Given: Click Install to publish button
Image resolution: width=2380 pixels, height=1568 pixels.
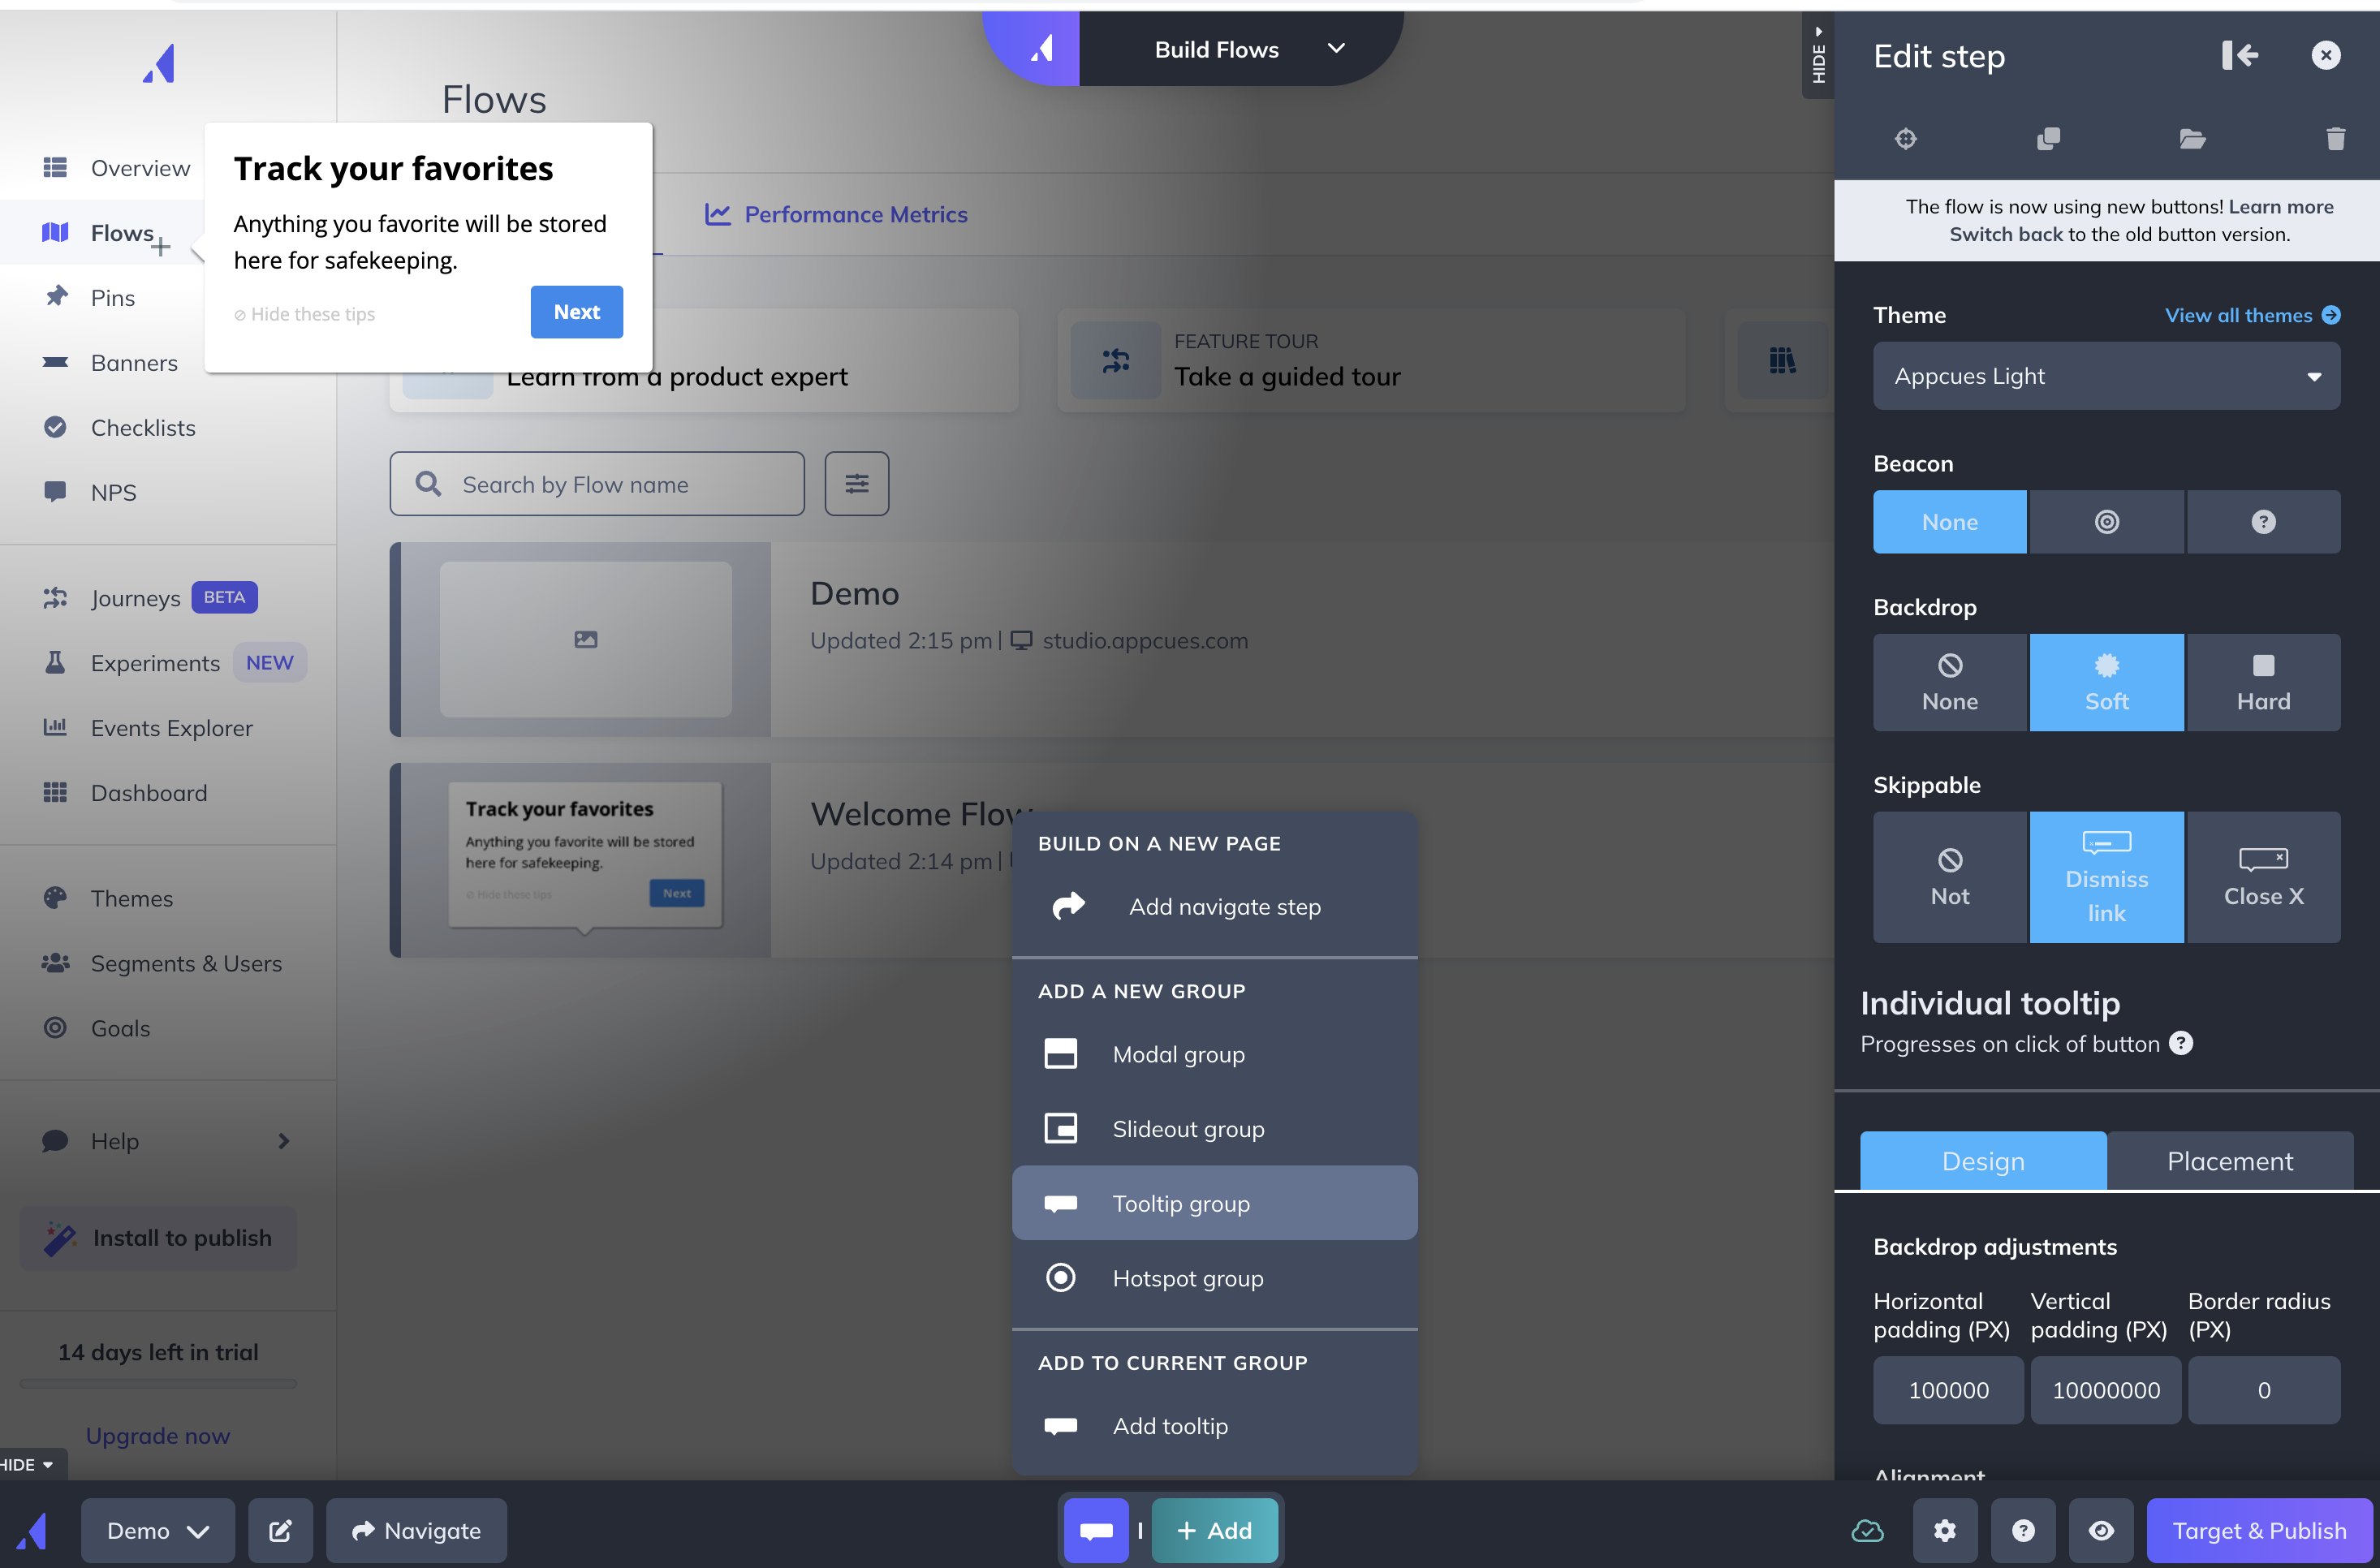Looking at the screenshot, I should click(x=158, y=1238).
